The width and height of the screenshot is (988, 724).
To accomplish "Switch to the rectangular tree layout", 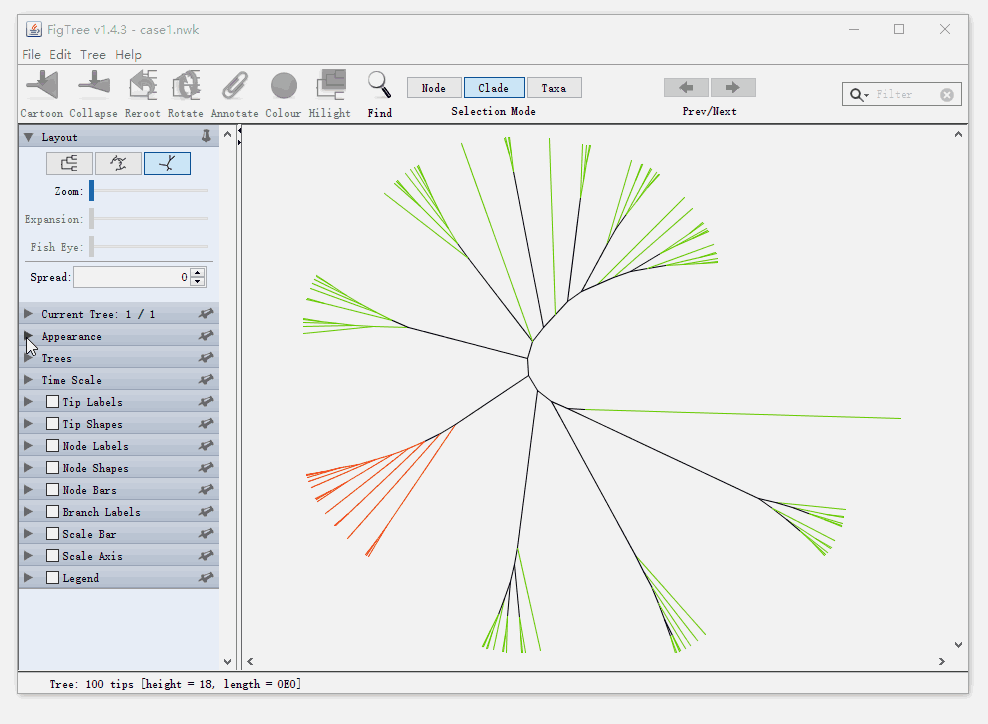I will point(69,163).
